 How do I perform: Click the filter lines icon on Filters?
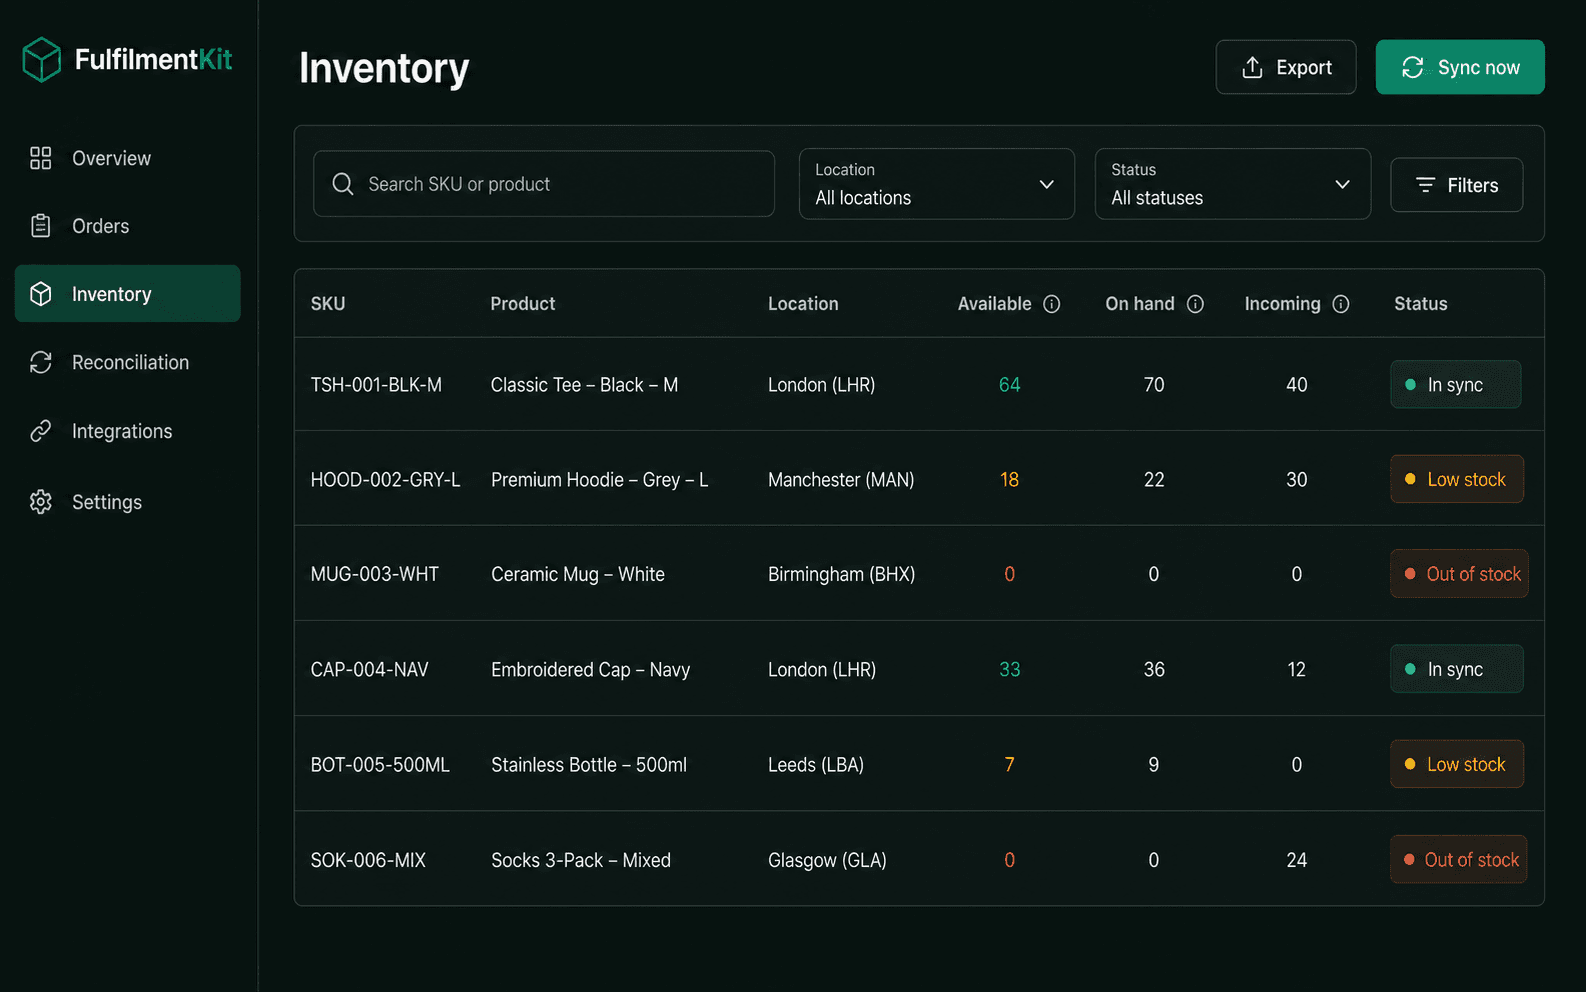[1426, 185]
